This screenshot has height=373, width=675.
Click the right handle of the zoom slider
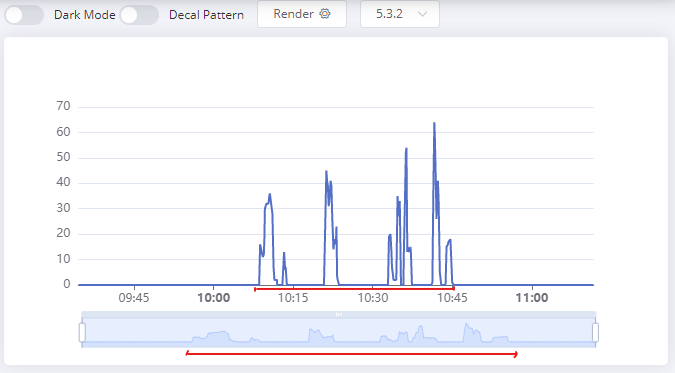(x=595, y=332)
